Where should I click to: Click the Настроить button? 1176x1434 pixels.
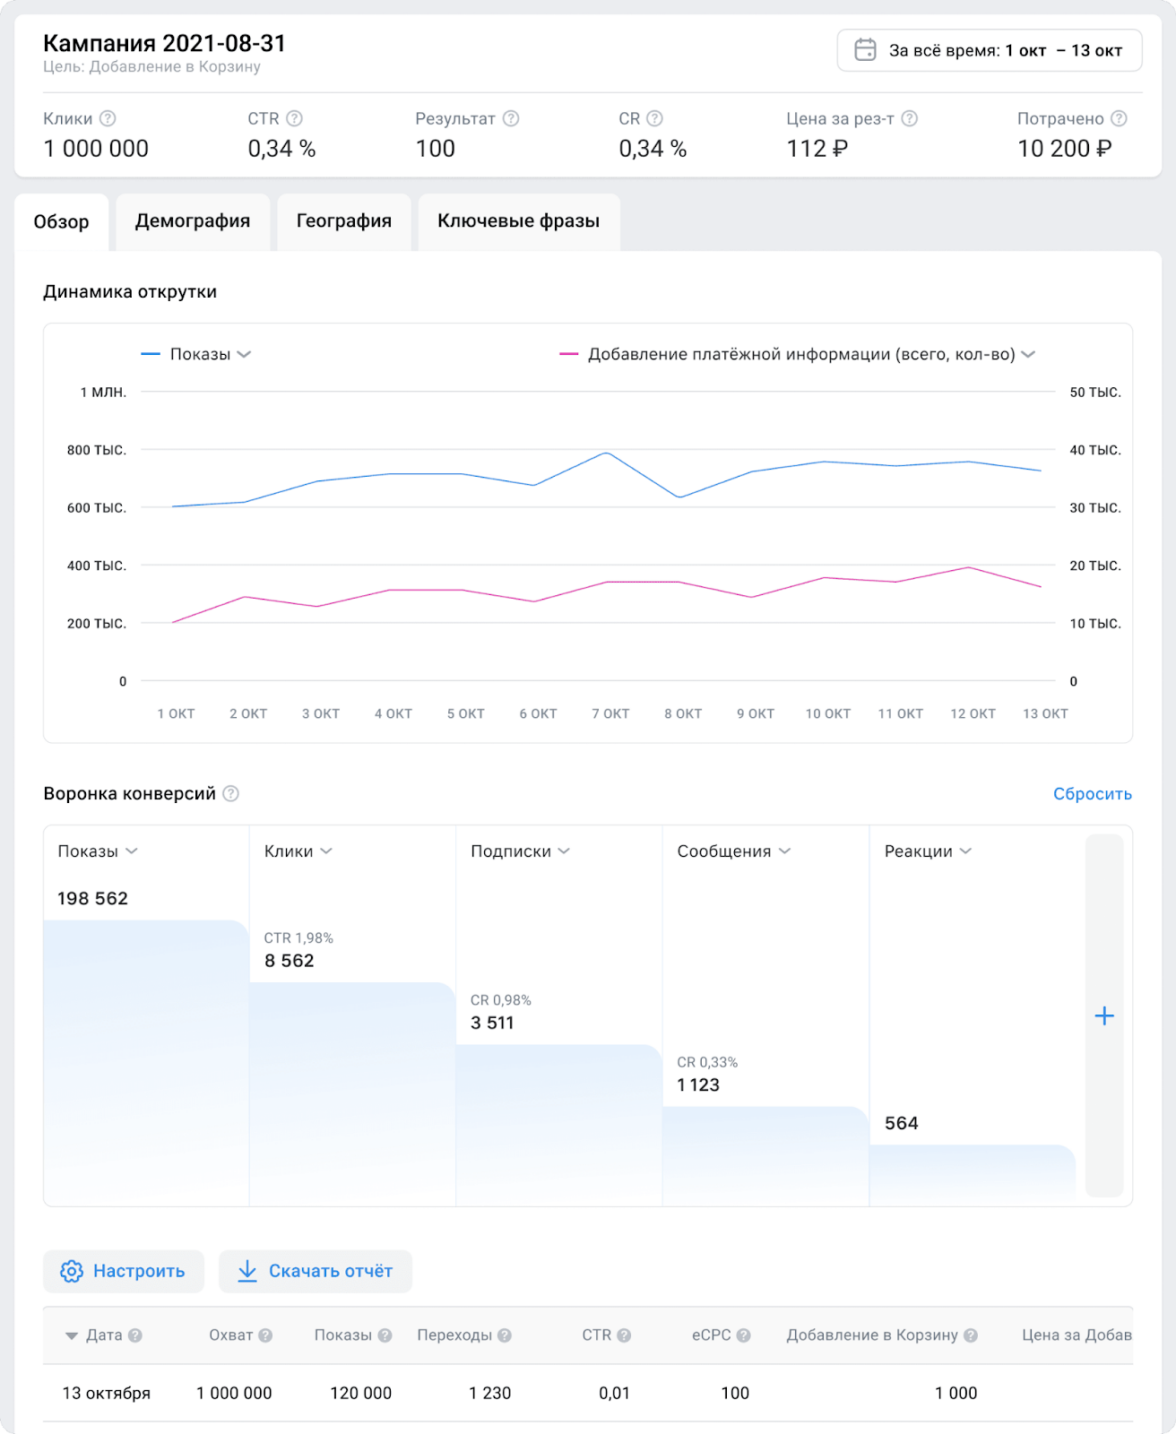pos(123,1271)
